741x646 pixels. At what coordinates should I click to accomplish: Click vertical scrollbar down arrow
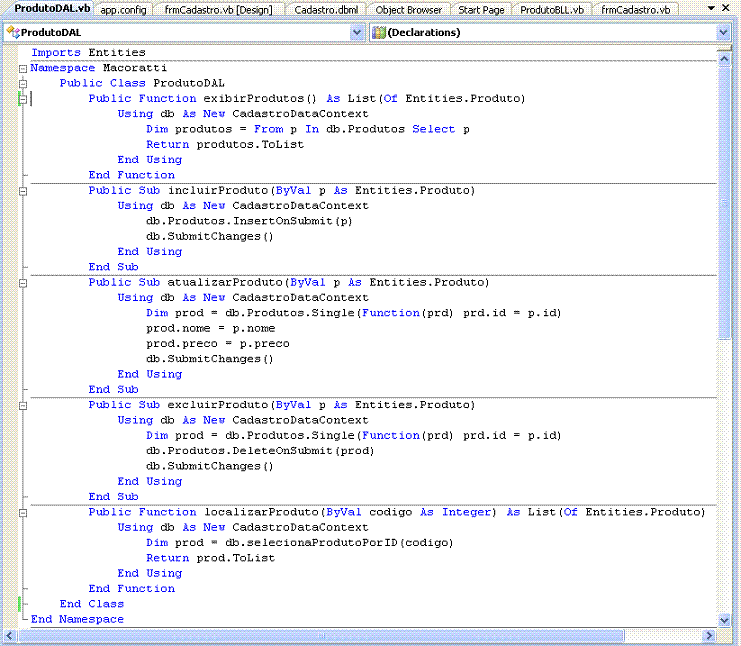[x=724, y=620]
